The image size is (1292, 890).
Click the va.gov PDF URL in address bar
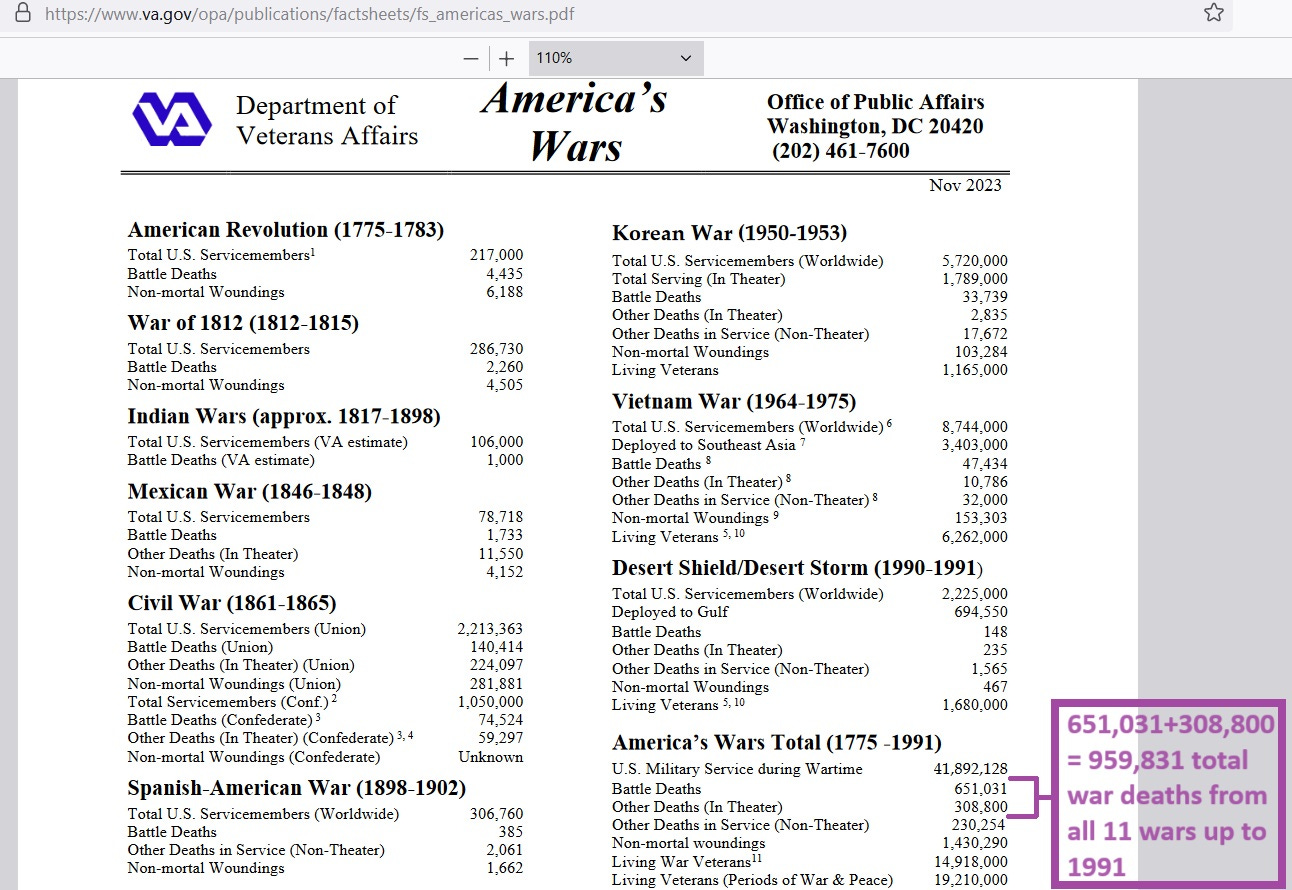pyautogui.click(x=310, y=14)
